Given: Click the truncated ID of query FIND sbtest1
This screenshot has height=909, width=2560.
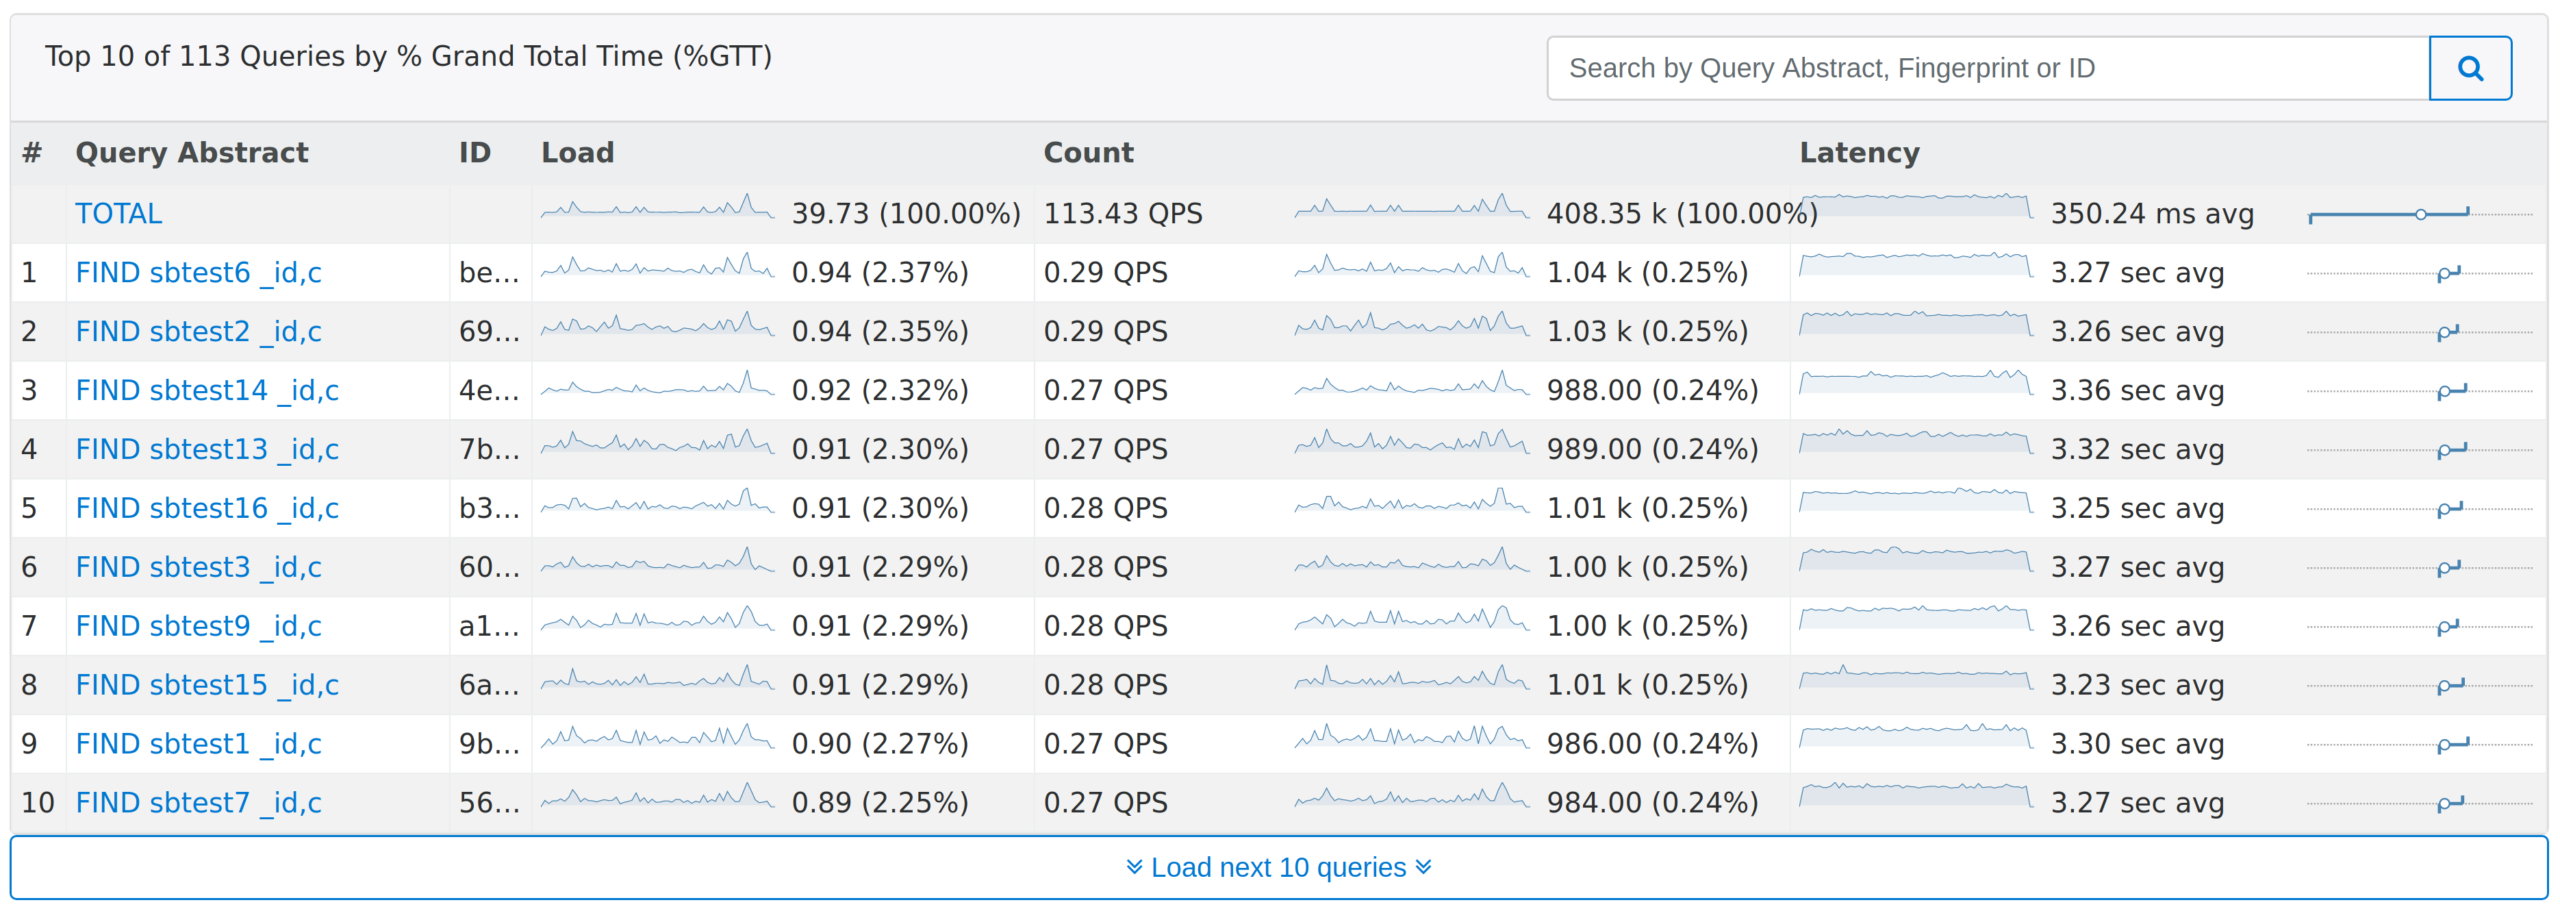Looking at the screenshot, I should tap(490, 743).
